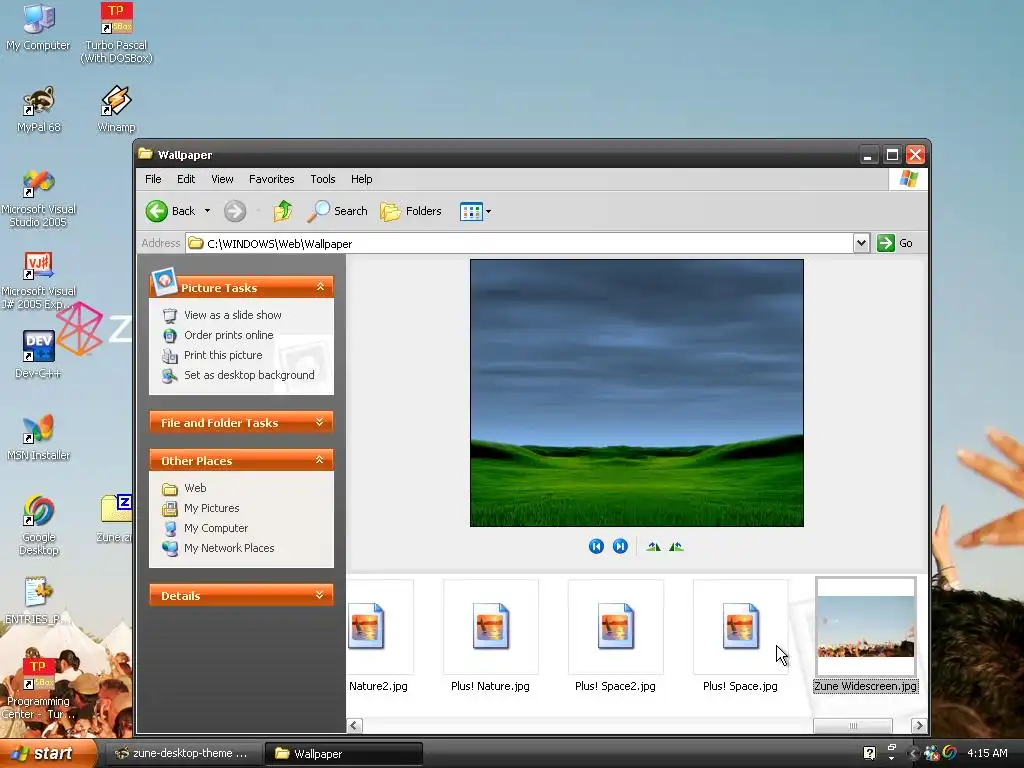Screen dimensions: 1024x768
Task: Click the Google Desktop tray icon
Action: tap(950, 753)
